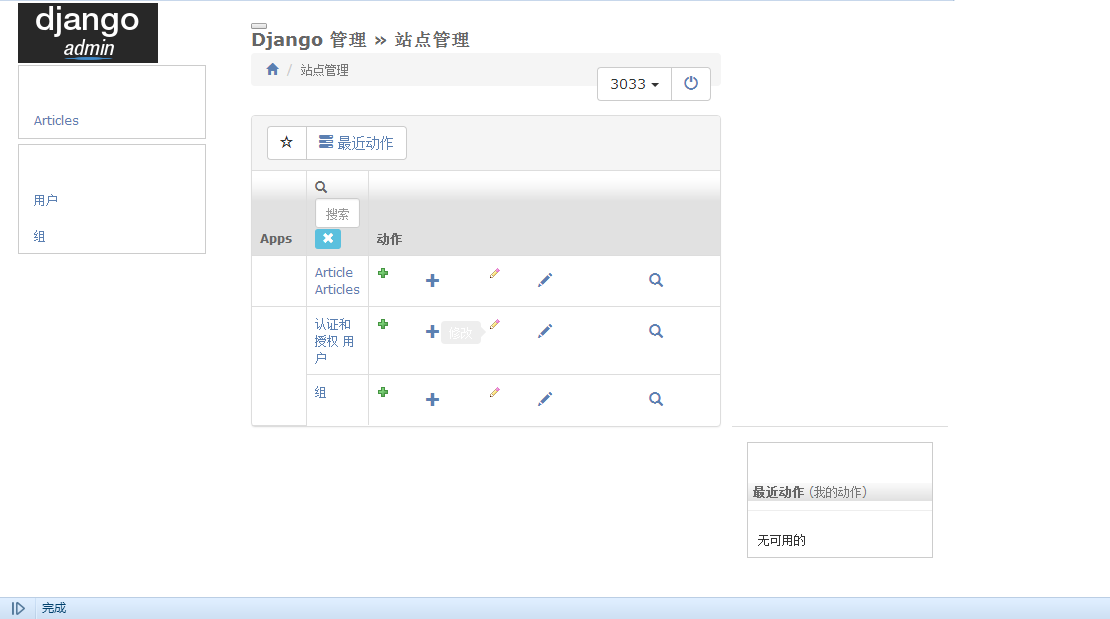Image resolution: width=1110 pixels, height=619 pixels.
Task: Clear search with the blue X button
Action: 328,239
